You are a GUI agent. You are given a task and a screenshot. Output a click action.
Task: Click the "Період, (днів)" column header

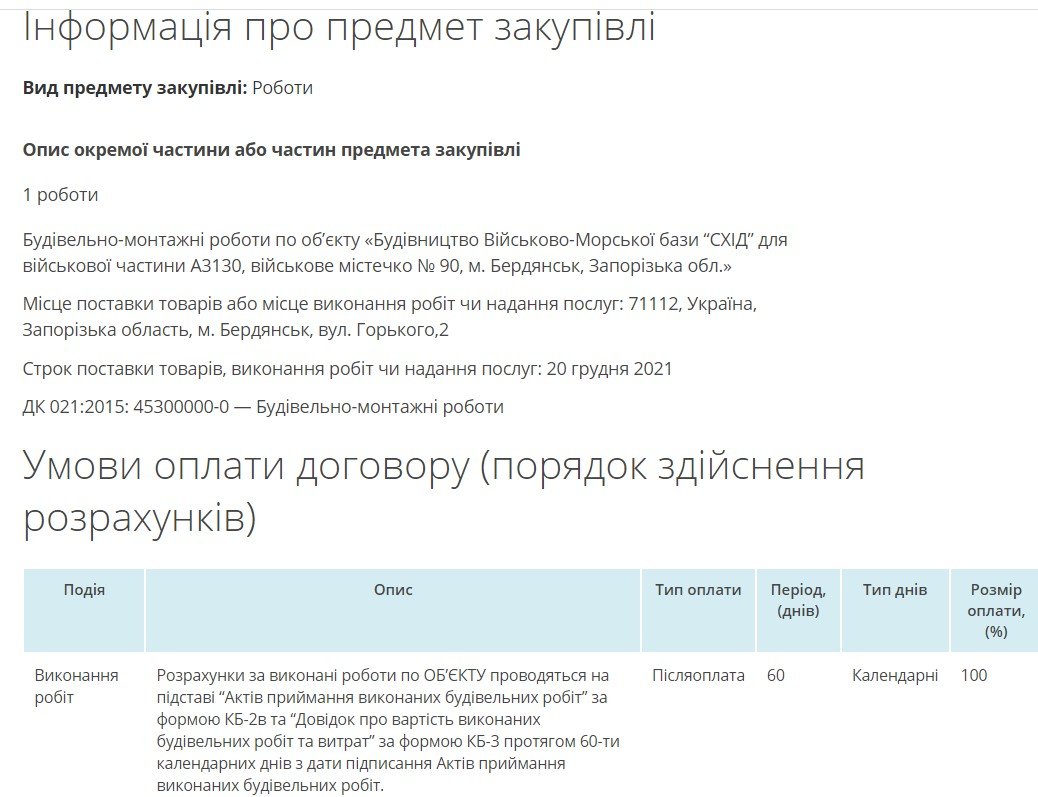pos(798,600)
